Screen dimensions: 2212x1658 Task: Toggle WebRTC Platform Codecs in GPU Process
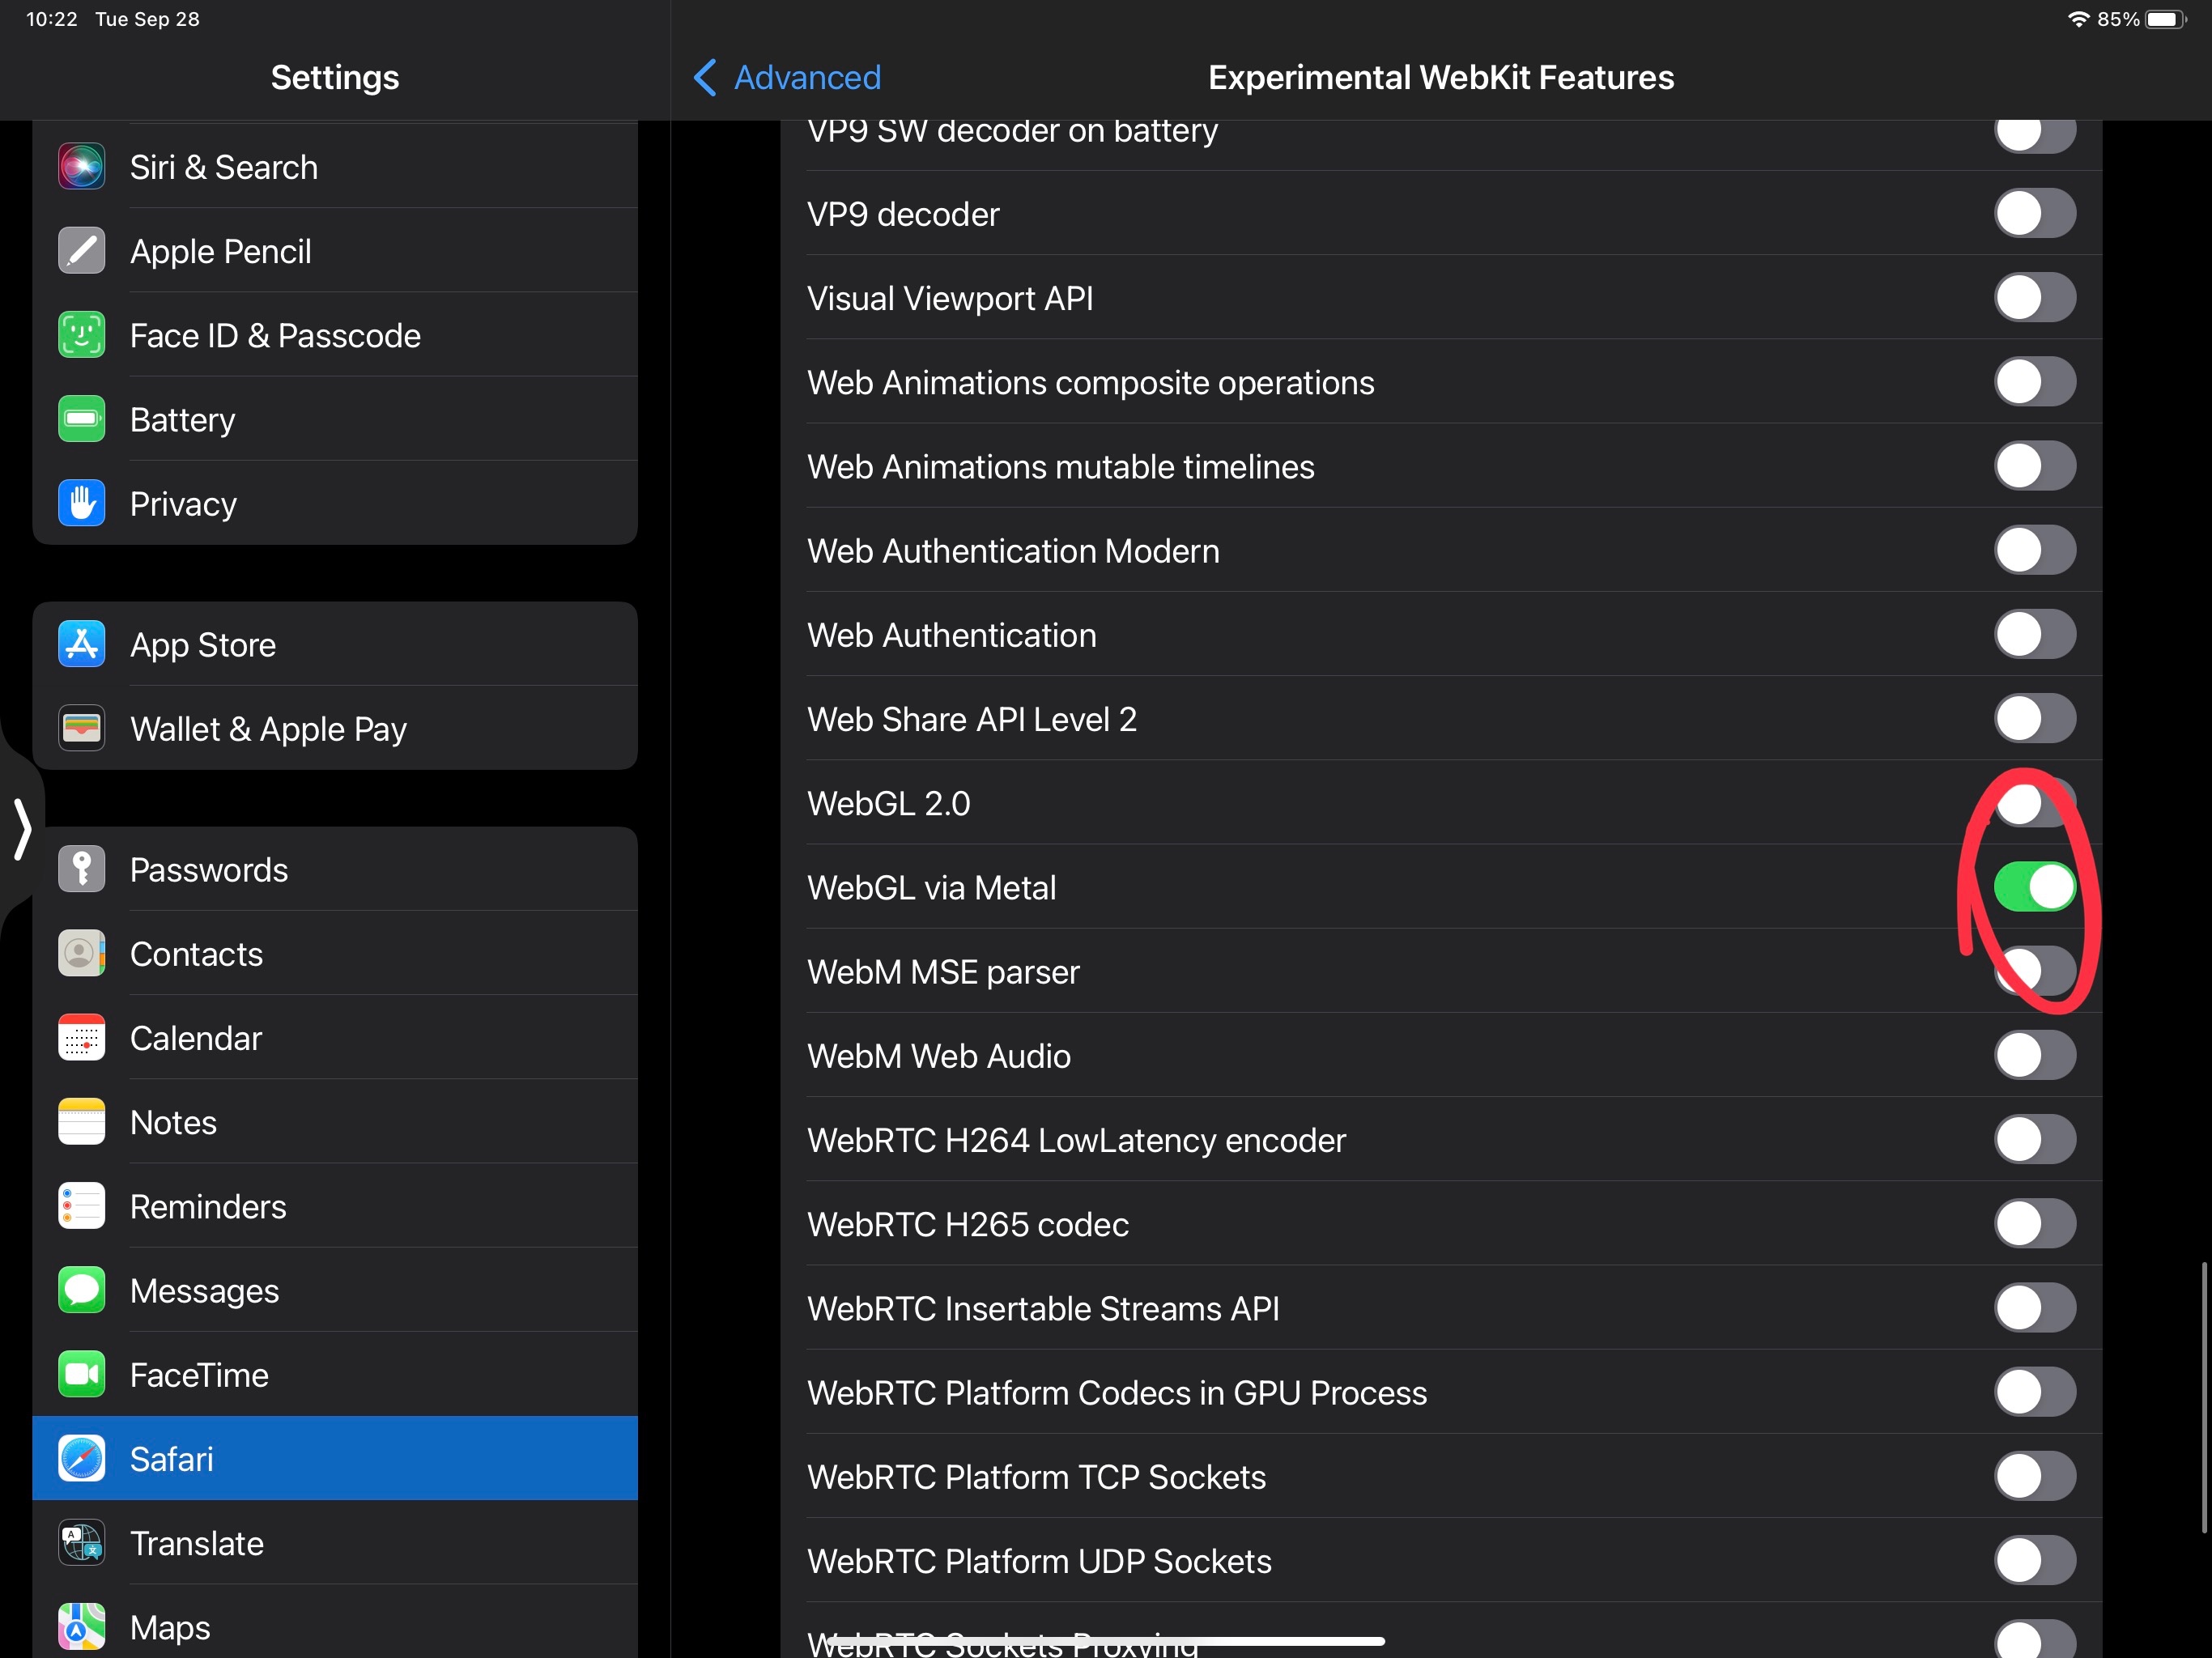pyautogui.click(x=2035, y=1391)
